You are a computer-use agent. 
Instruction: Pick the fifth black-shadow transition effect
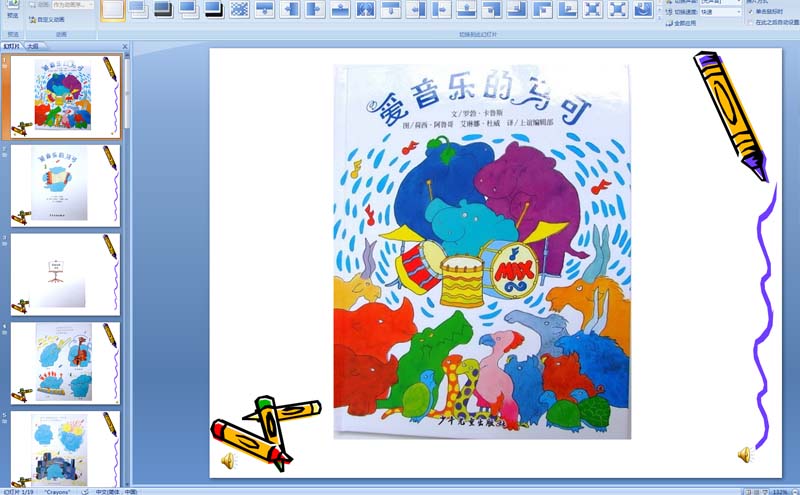pos(214,9)
